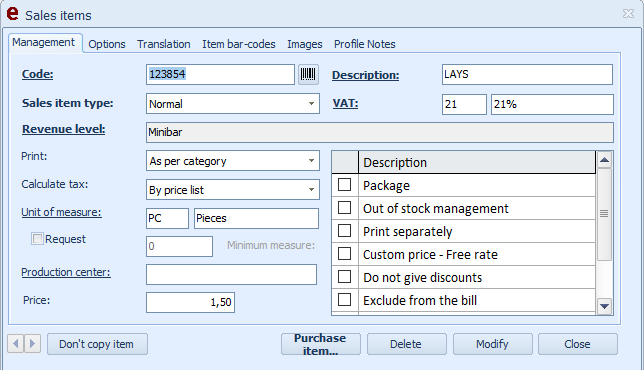Check Exclude from the bill option

344,300
